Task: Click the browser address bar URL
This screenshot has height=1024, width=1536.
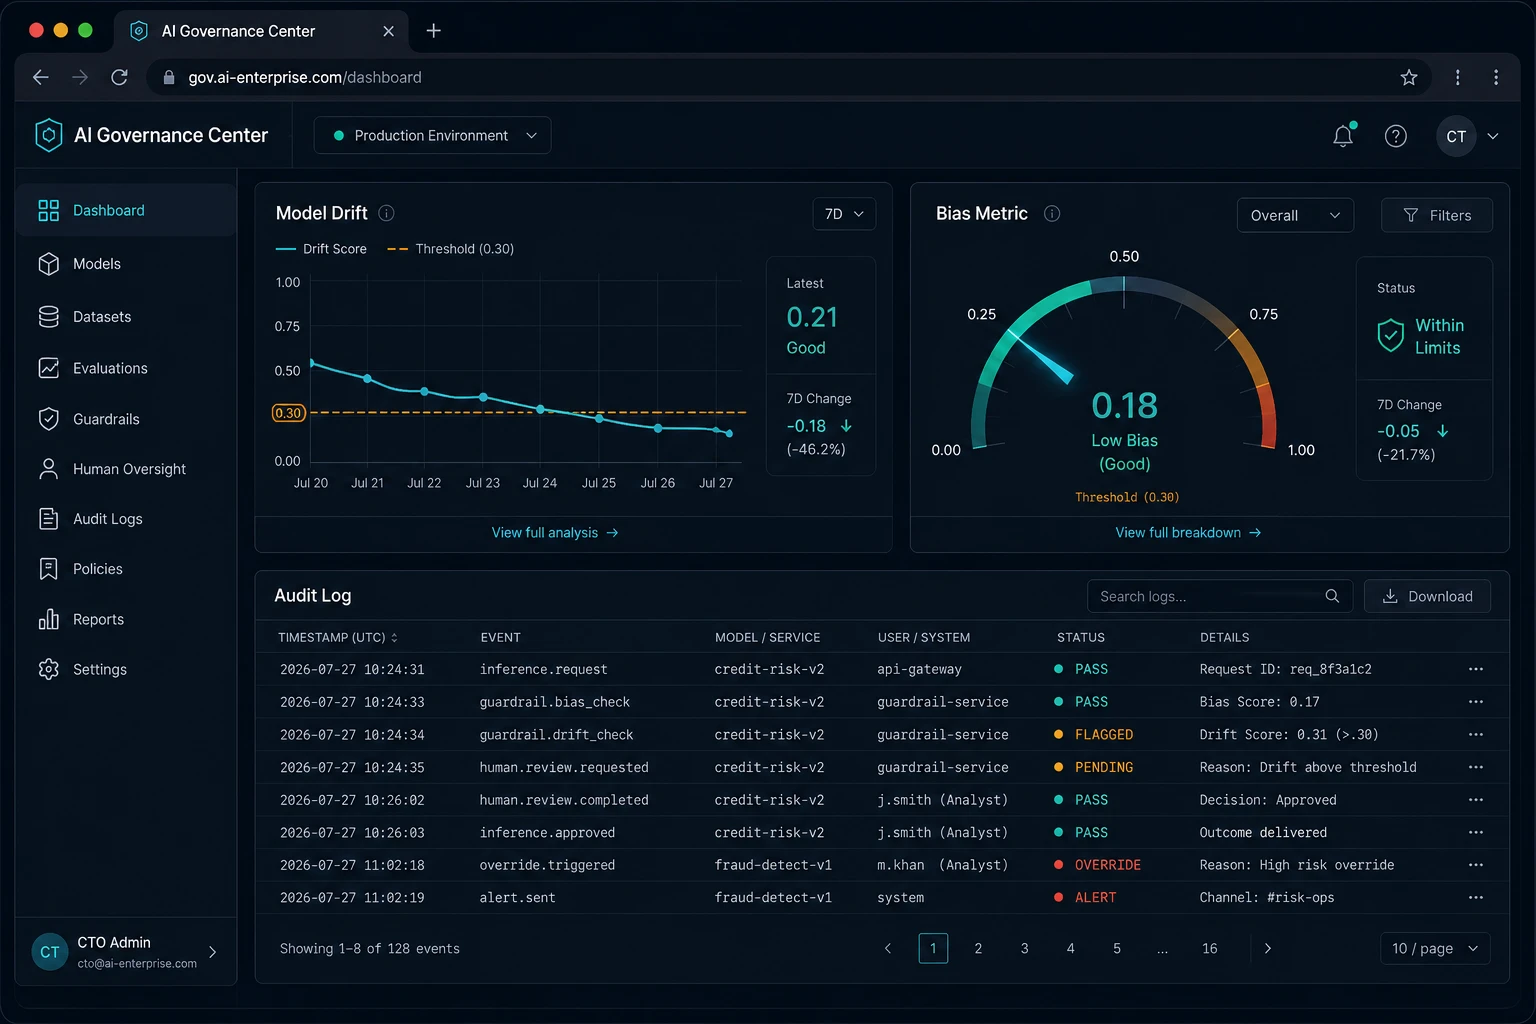Action: pyautogui.click(x=305, y=77)
